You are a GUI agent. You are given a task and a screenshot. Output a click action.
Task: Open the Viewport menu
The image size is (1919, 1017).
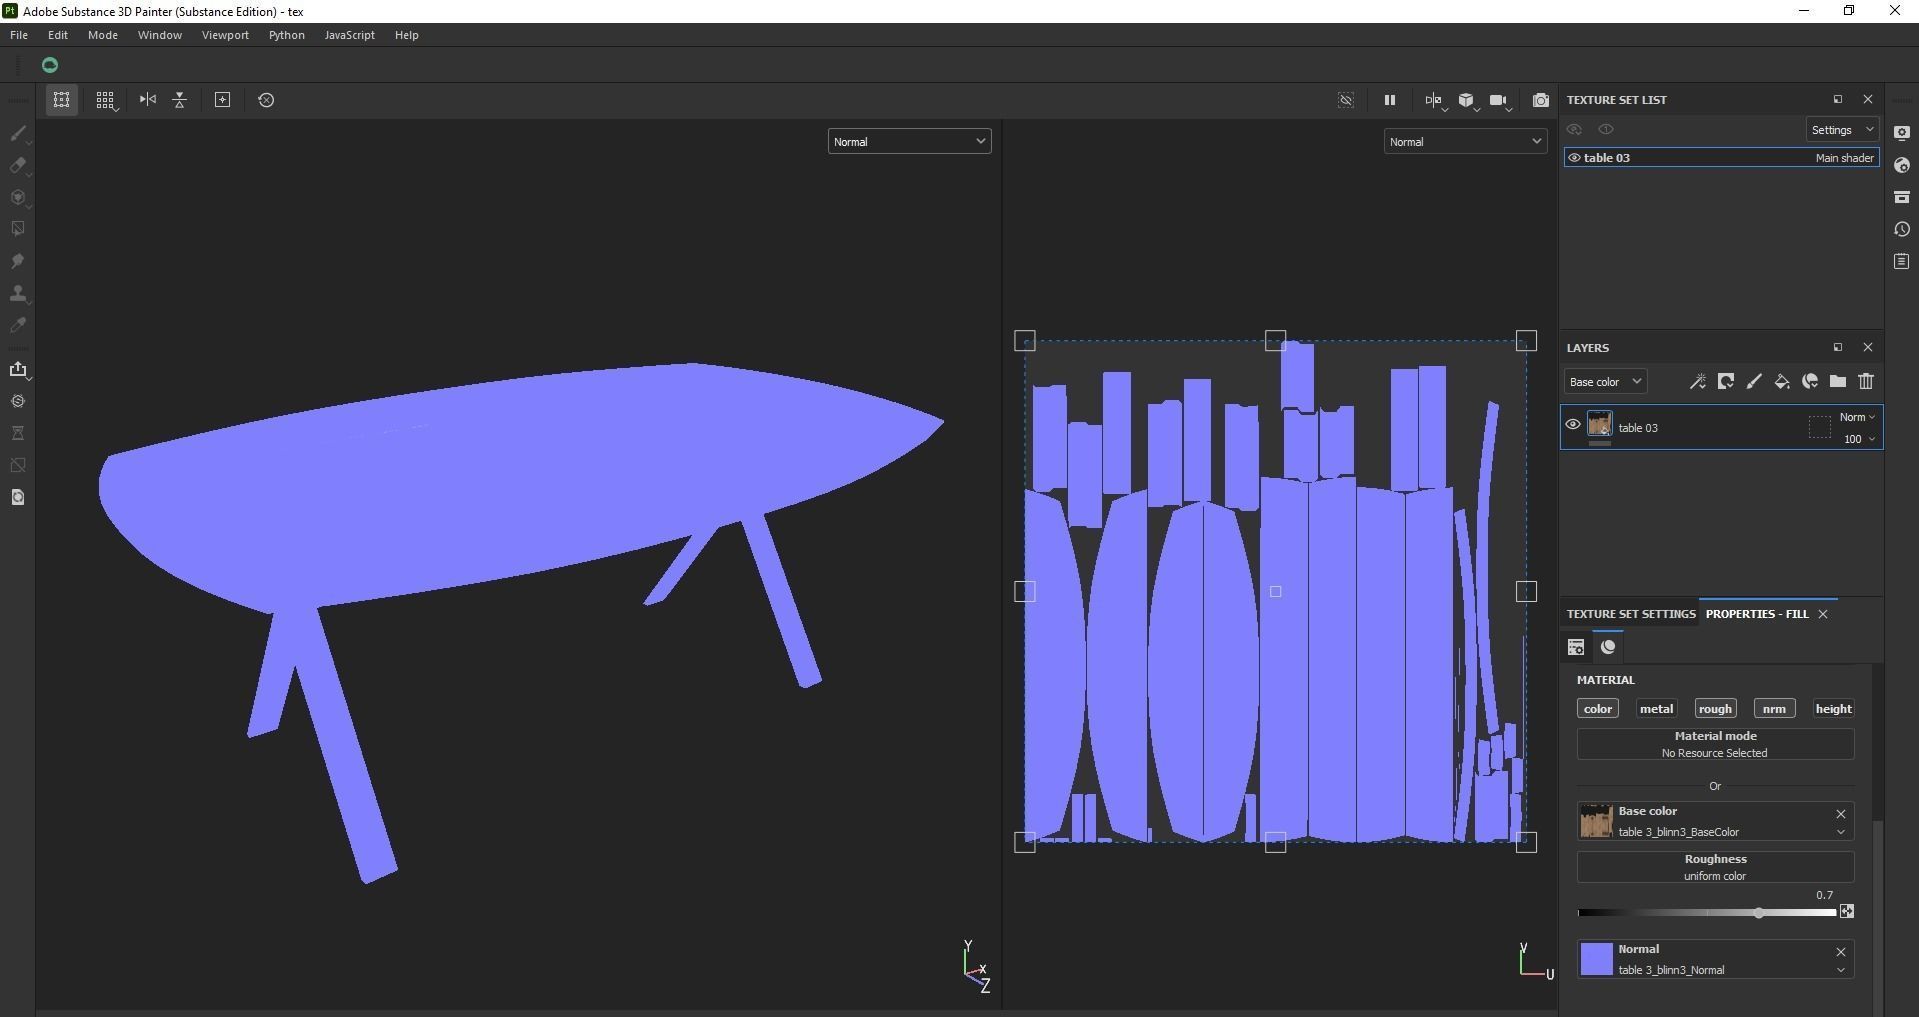click(225, 35)
